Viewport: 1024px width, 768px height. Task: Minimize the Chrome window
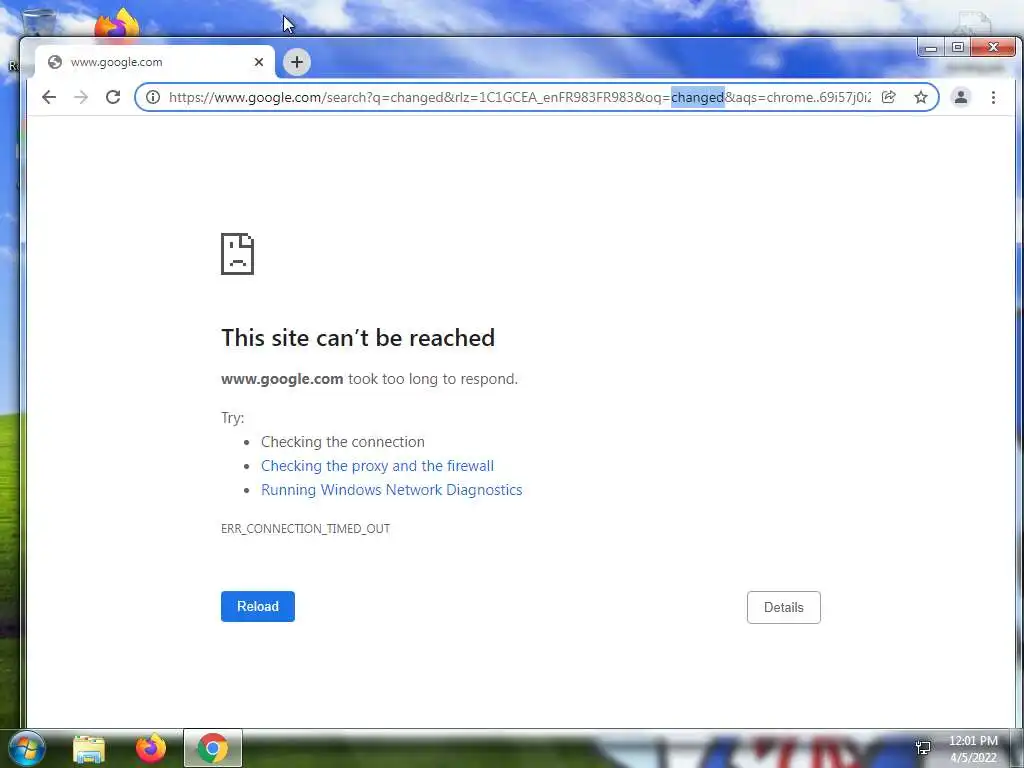(x=931, y=48)
